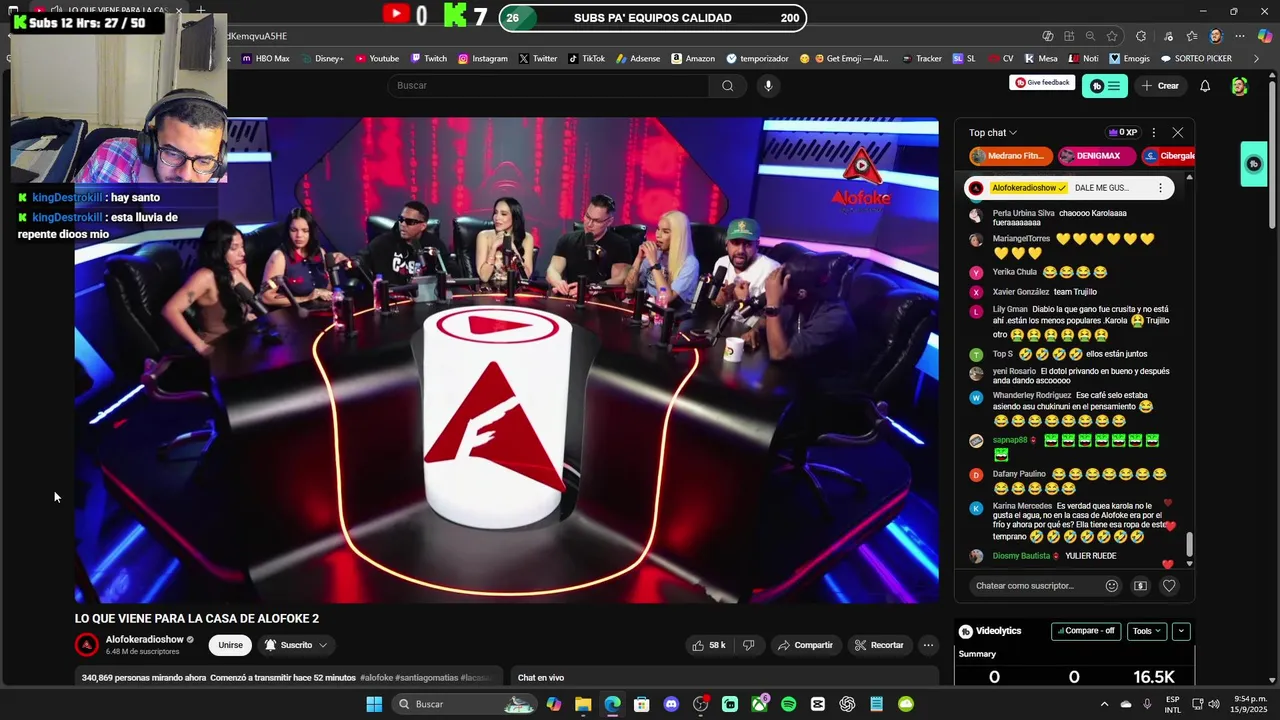
Task: Open Spotify from the taskbar
Action: [x=788, y=704]
